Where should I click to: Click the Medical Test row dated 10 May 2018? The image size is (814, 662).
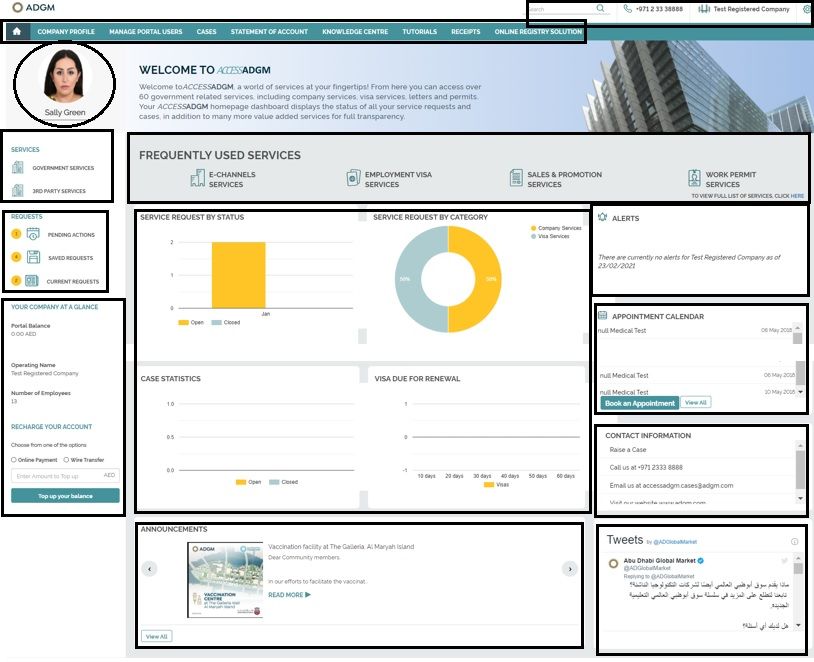point(697,392)
